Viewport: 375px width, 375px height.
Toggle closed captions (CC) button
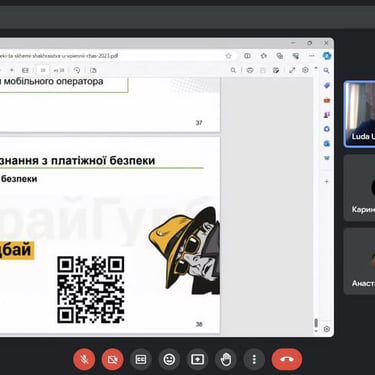point(141,359)
